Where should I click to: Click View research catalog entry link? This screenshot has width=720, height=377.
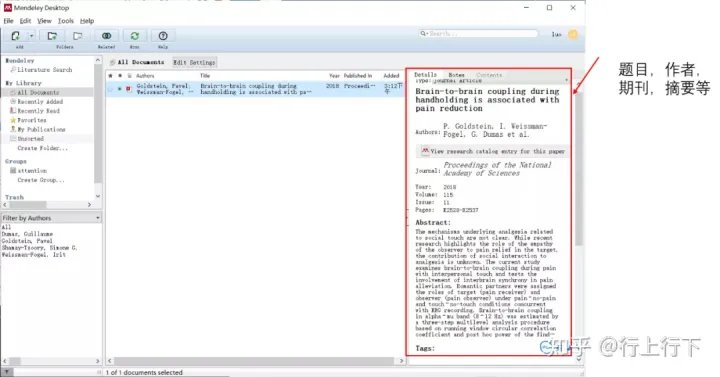(493, 151)
